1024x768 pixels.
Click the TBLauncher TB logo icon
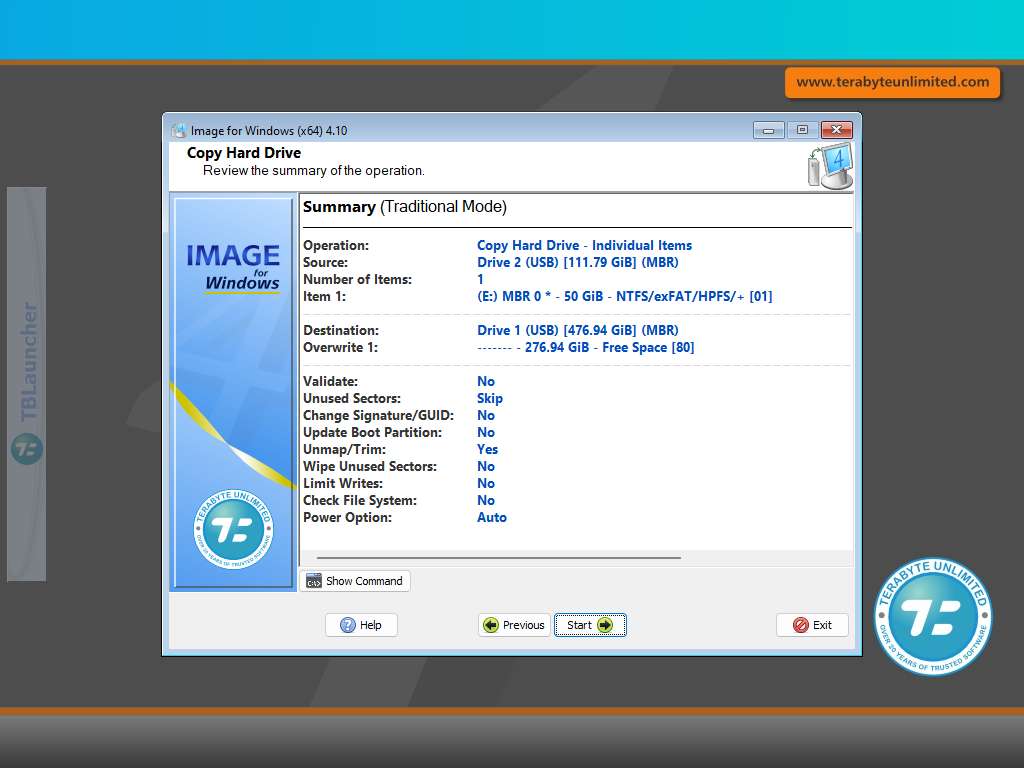[27, 449]
